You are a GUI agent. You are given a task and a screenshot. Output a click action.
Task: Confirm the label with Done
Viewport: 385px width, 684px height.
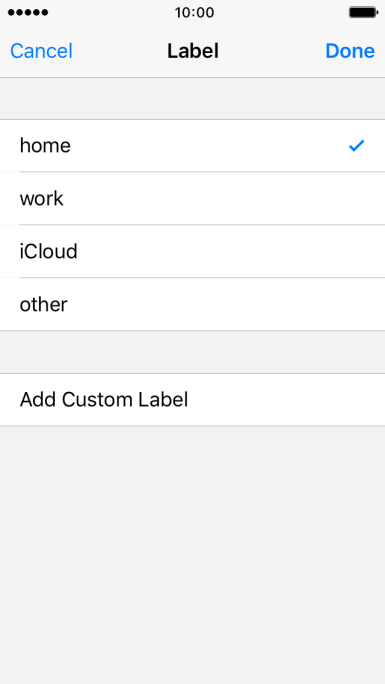tap(350, 51)
